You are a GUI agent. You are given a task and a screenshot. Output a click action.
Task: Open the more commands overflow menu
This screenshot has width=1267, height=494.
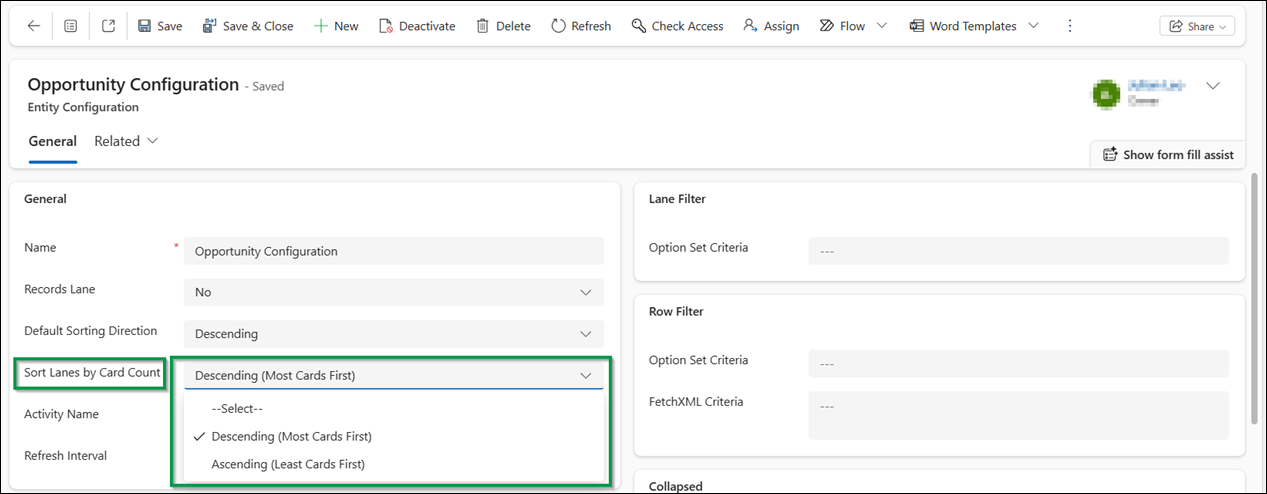1071,26
